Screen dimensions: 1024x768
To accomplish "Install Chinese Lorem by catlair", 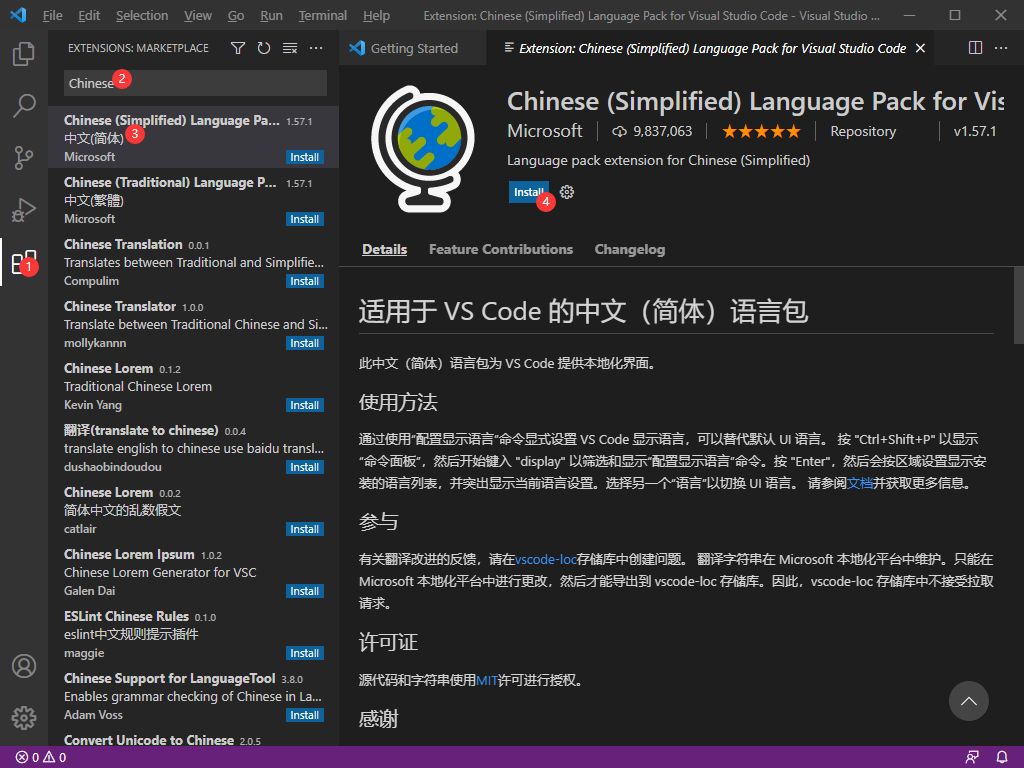I will (305, 530).
